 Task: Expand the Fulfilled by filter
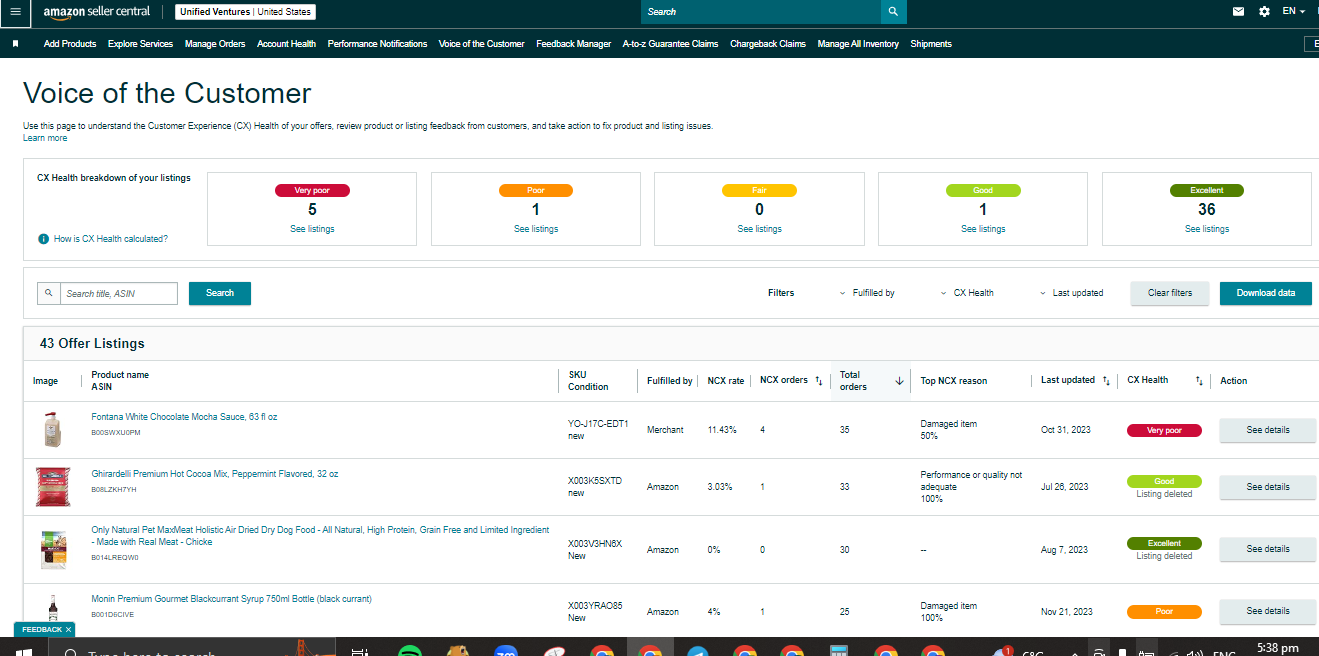pyautogui.click(x=867, y=293)
